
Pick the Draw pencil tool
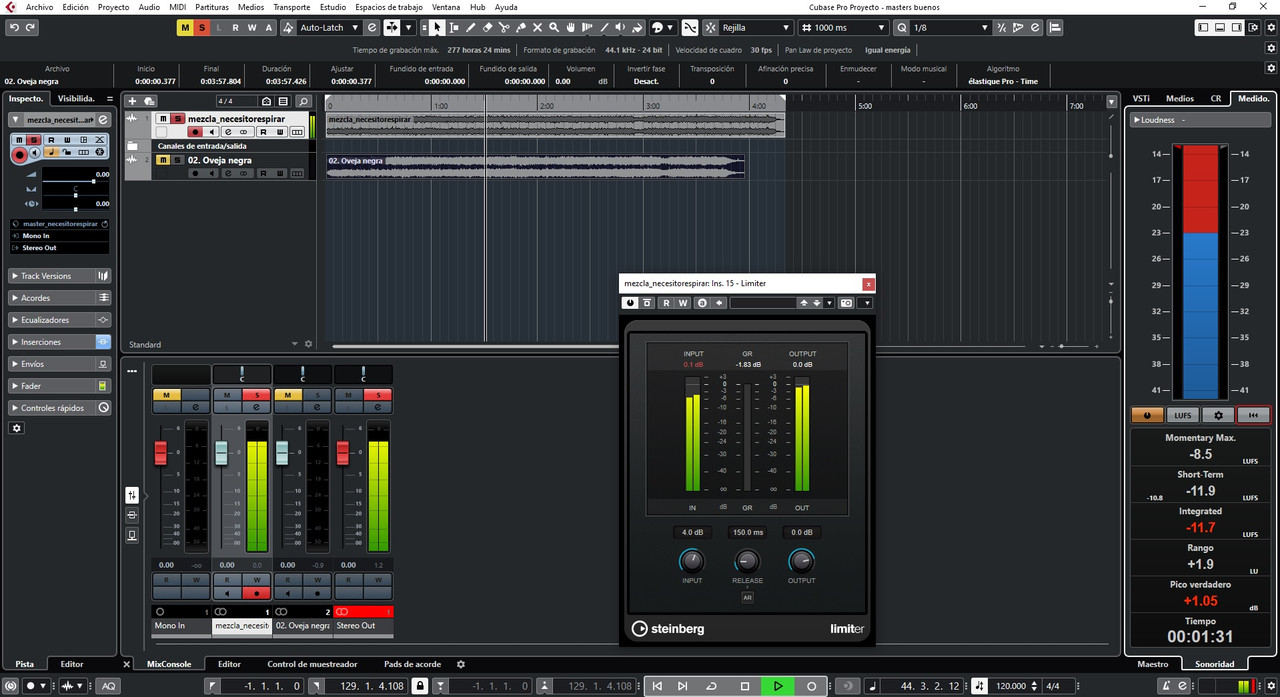pos(471,27)
